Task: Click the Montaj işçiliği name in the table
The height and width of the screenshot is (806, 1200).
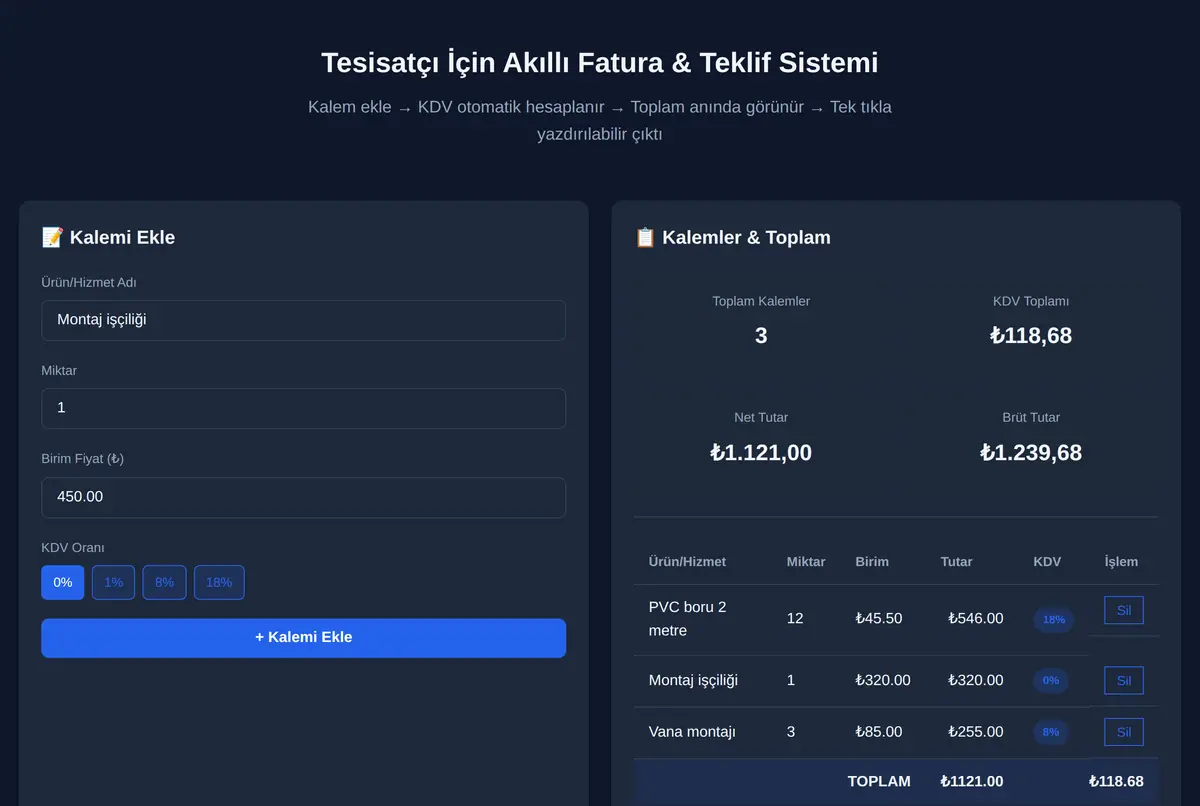Action: point(693,681)
